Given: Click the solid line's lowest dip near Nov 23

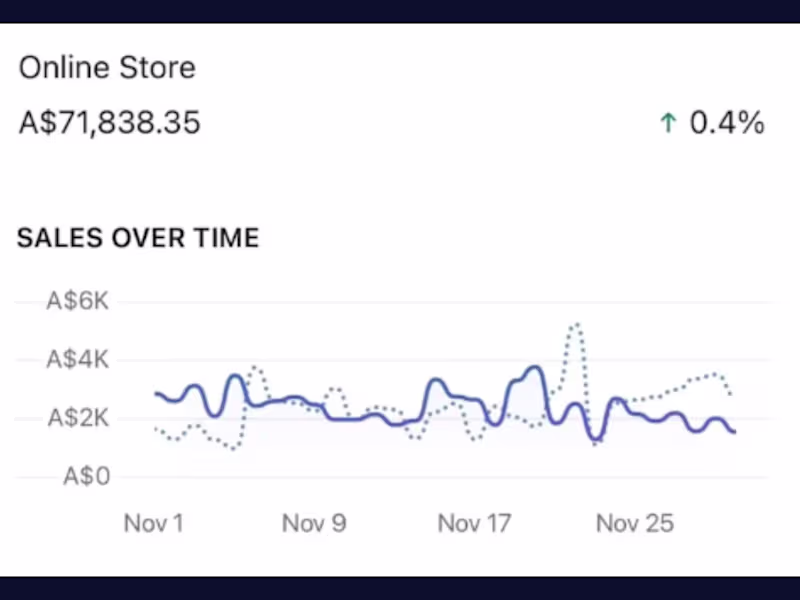Looking at the screenshot, I should (x=596, y=439).
